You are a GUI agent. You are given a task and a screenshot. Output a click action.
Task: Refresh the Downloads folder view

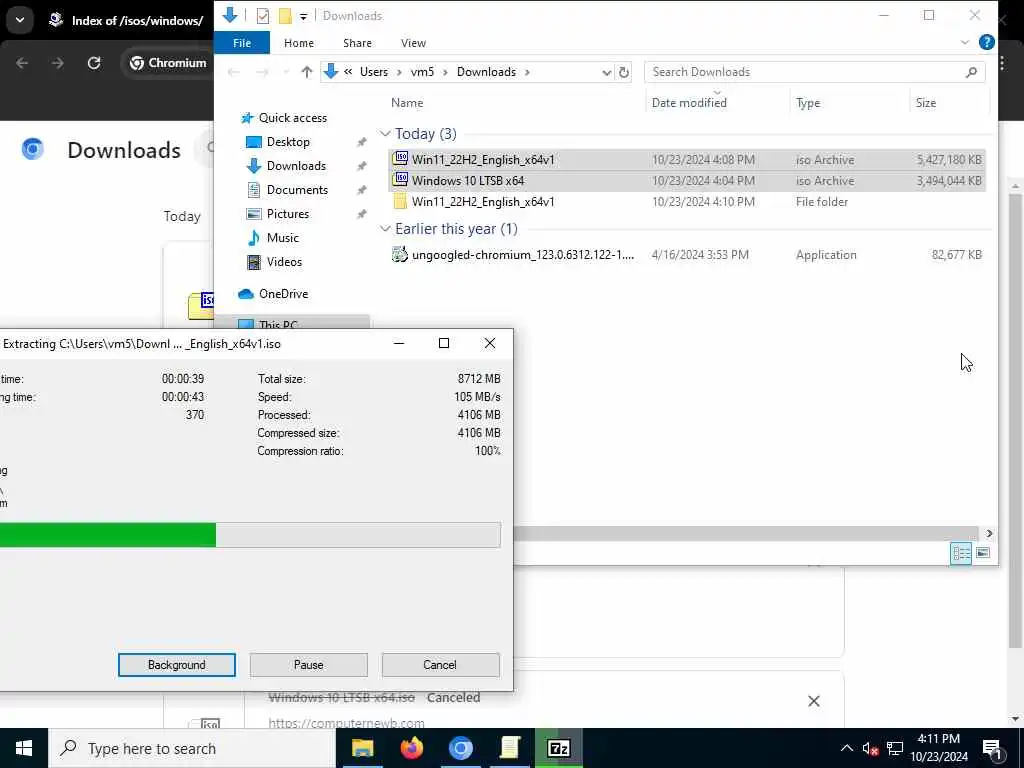[x=624, y=72]
